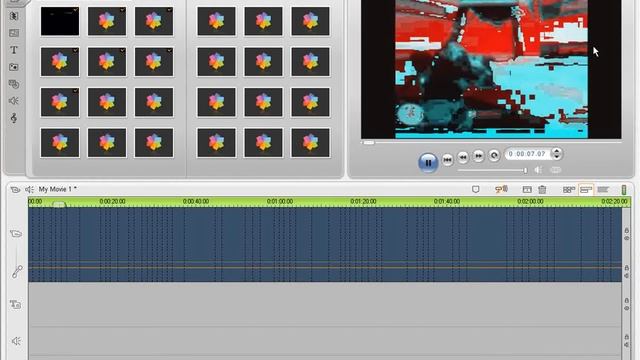The image size is (640, 360).
Task: Select the video track header icon
Action: pyautogui.click(x=16, y=234)
